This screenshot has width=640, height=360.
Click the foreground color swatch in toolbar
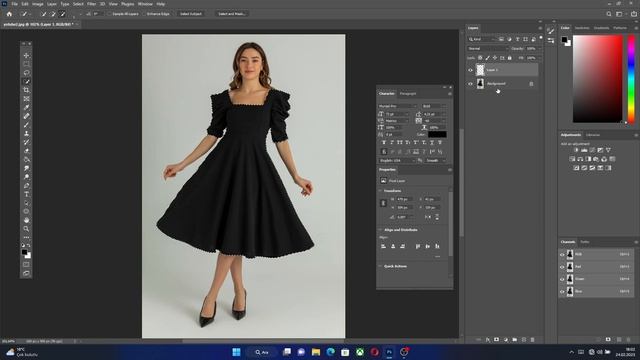(x=24, y=253)
